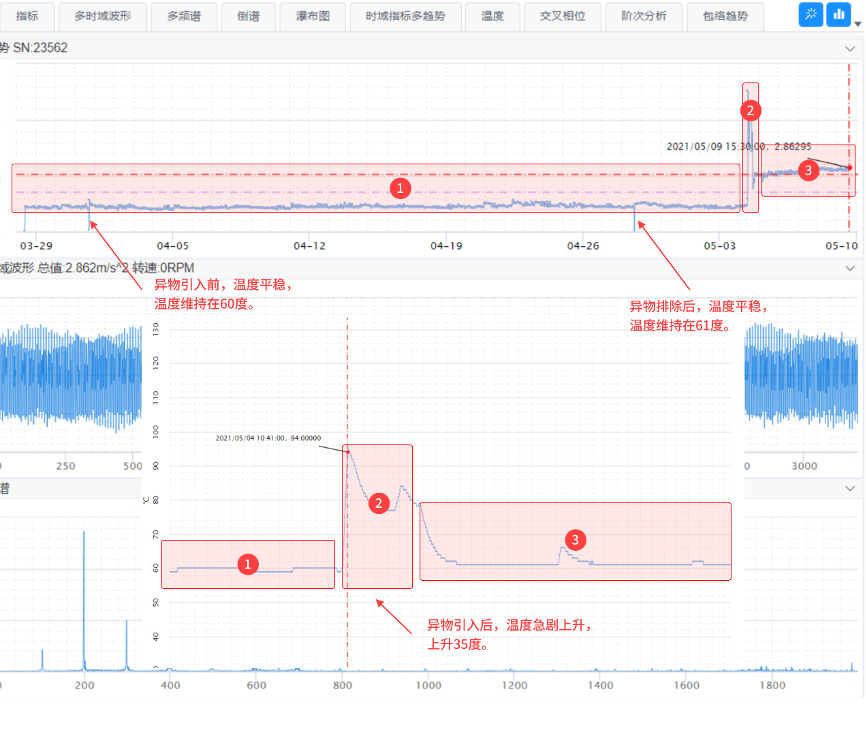Open the 瀑布图 waterfall tab
The height and width of the screenshot is (756, 866).
click(x=315, y=16)
